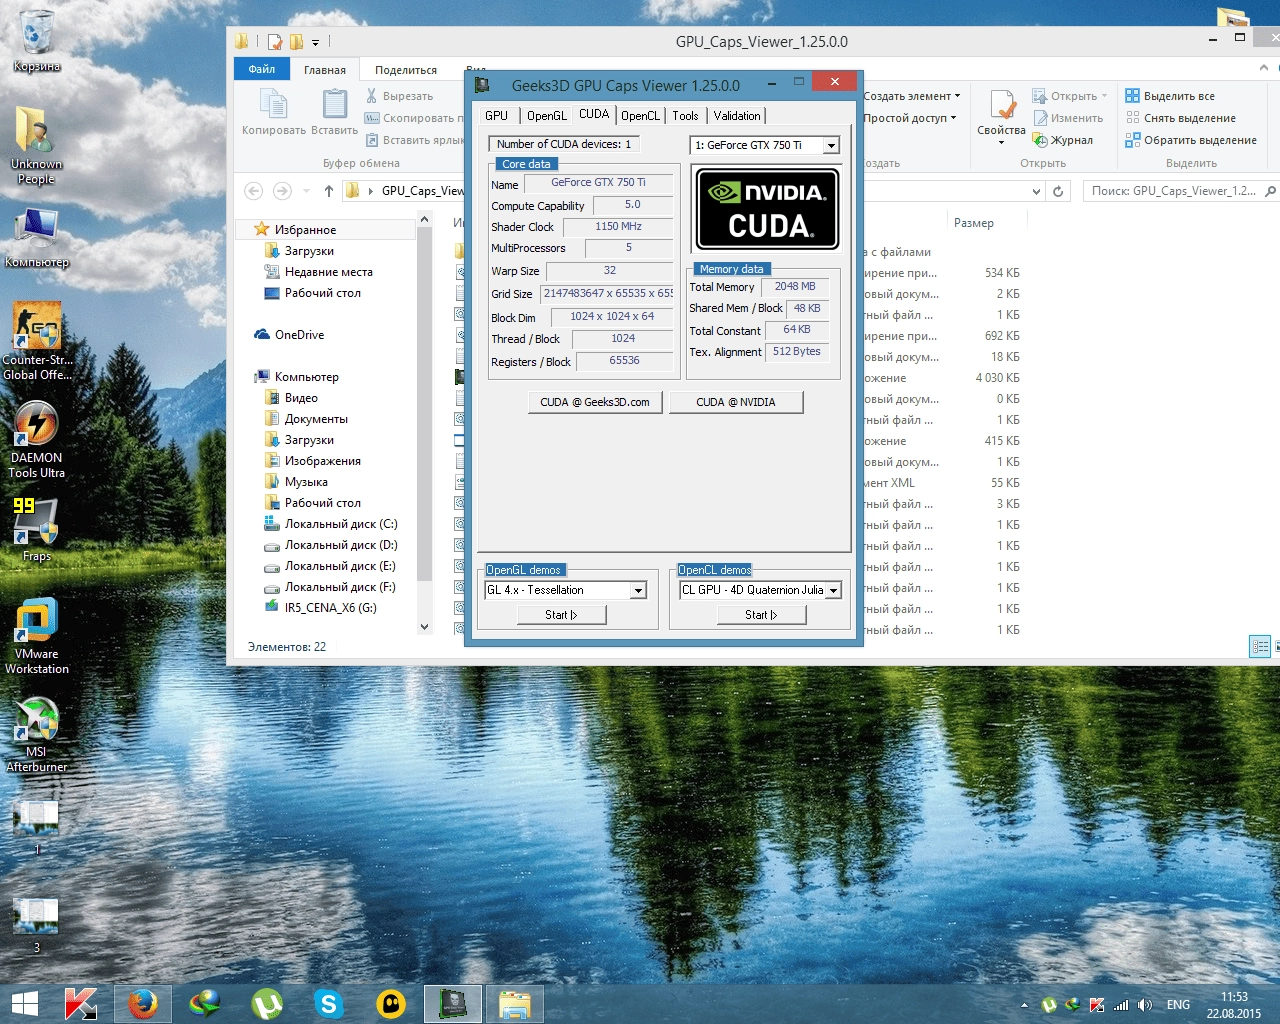
Task: Select the VMware Workstation shortcut
Action: point(37,635)
